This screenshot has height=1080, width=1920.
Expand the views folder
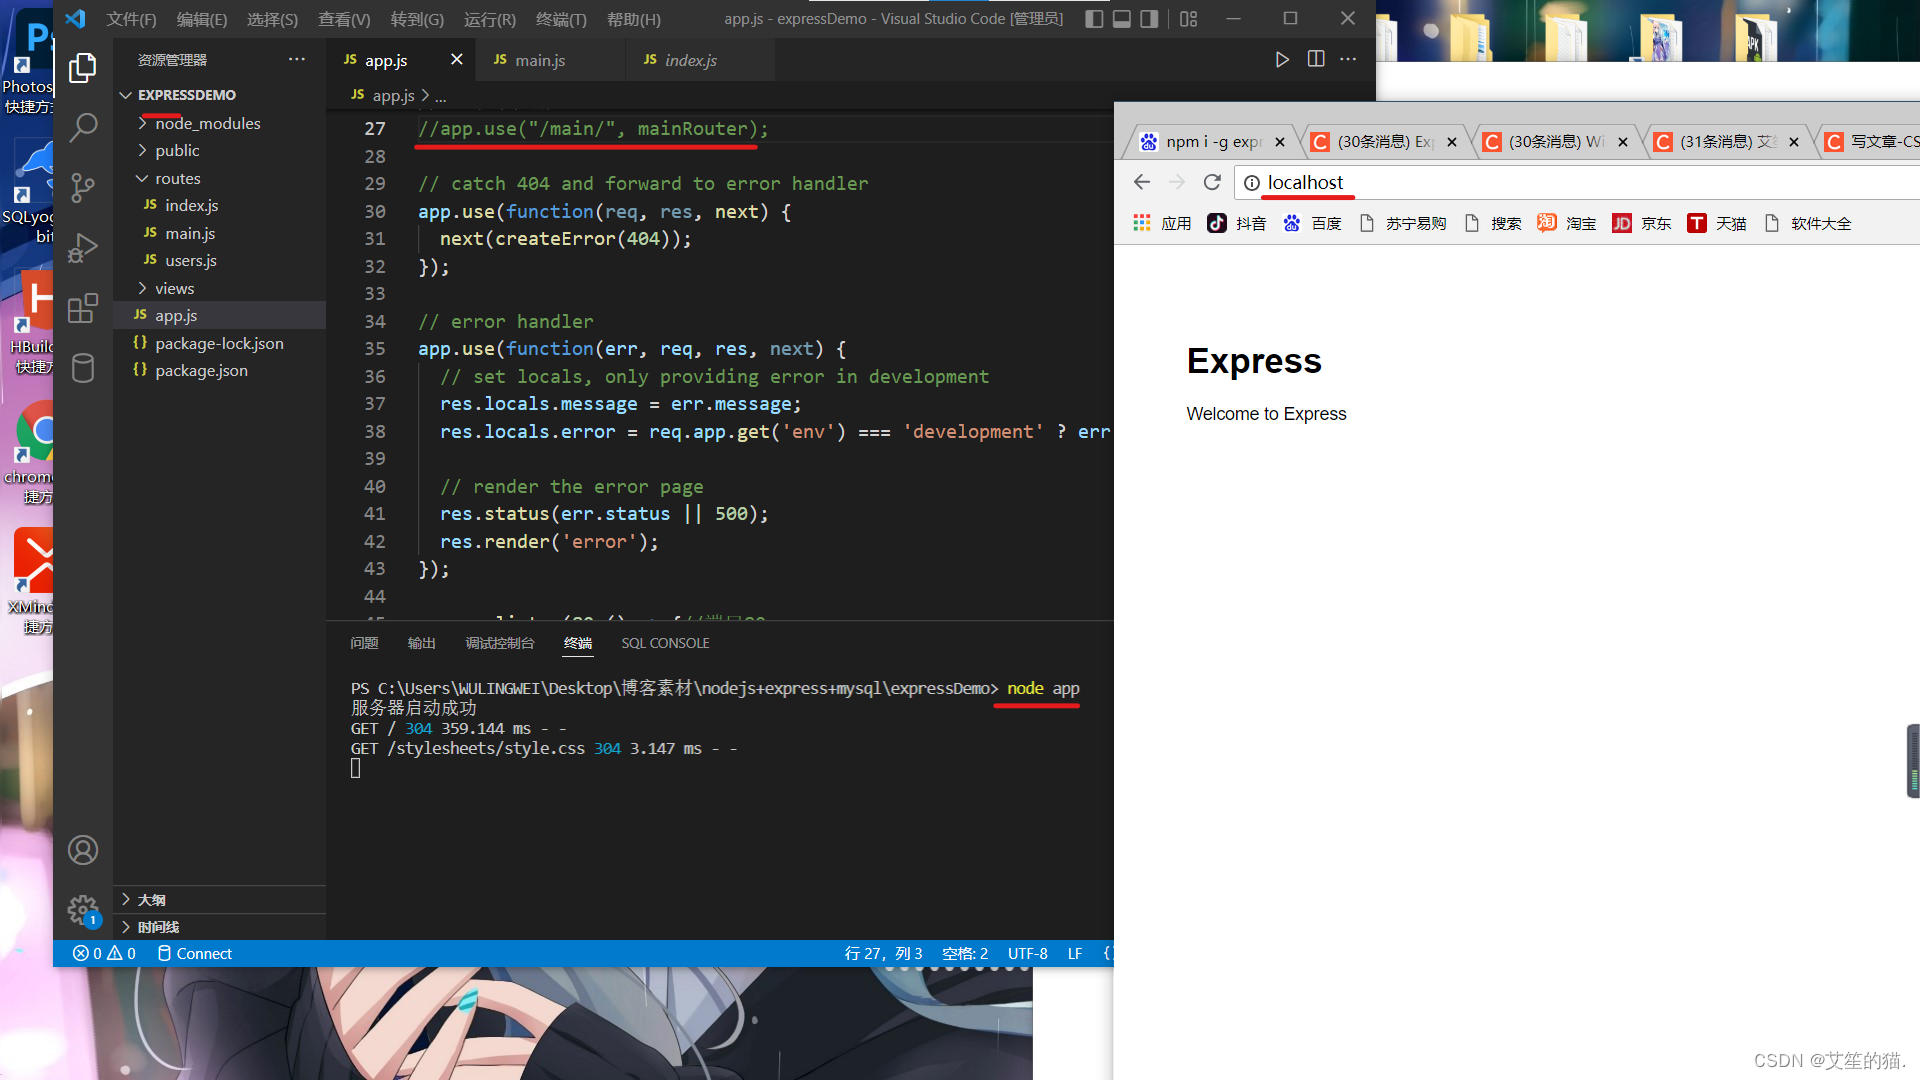[174, 288]
